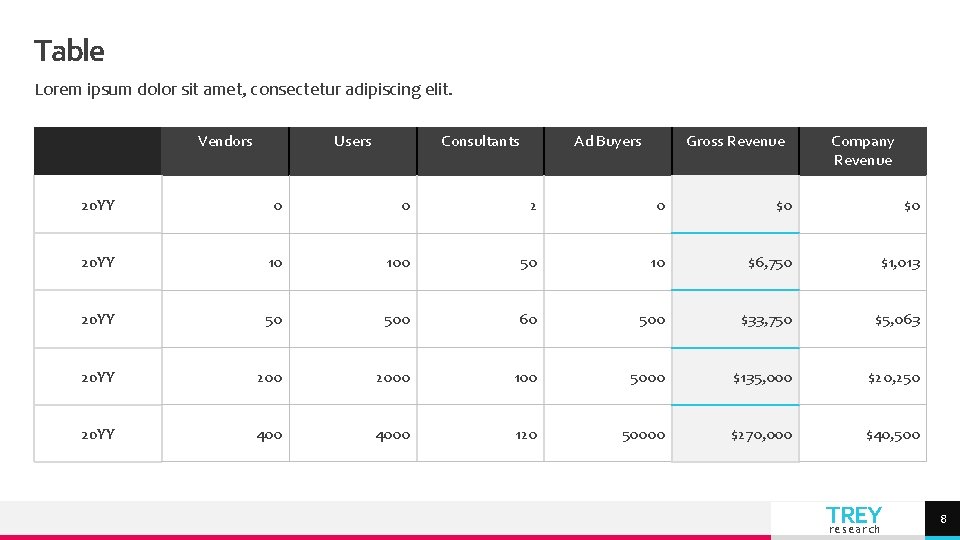Click the $33,750 gross revenue cell

tap(766, 320)
